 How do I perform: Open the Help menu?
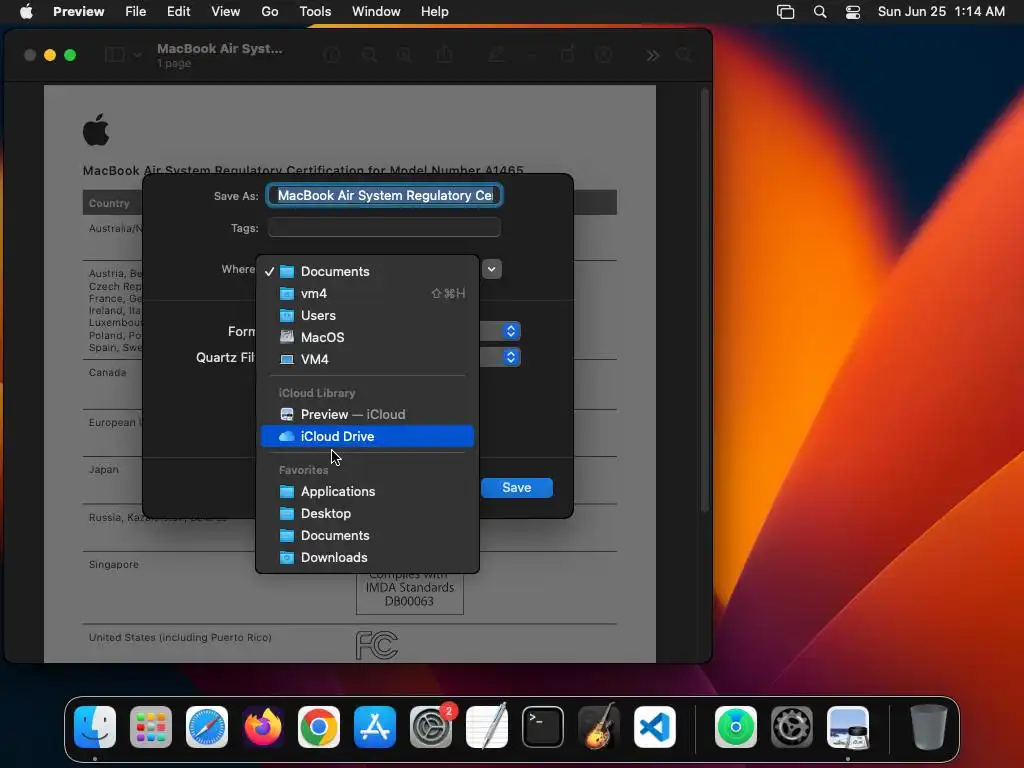[434, 12]
